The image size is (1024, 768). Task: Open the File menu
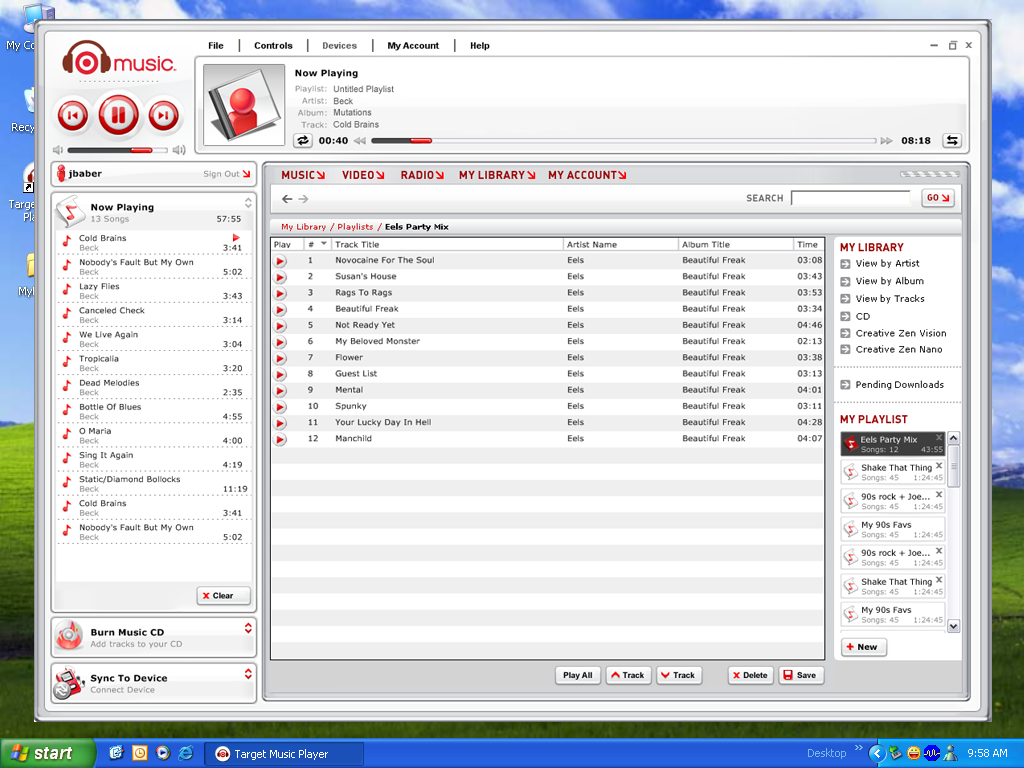click(x=216, y=46)
